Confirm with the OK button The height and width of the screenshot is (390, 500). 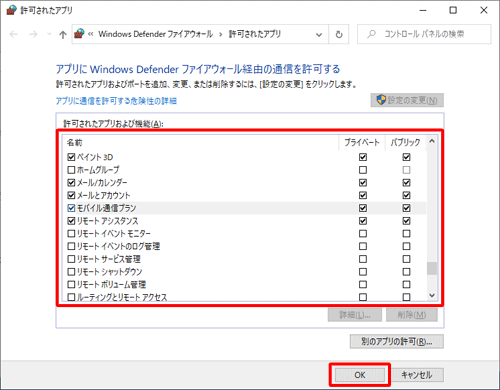(360, 375)
